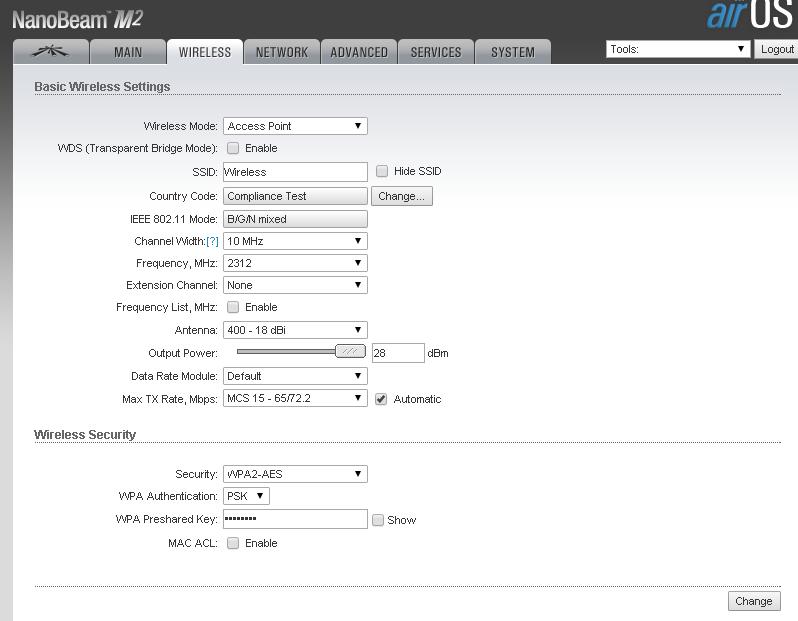
Task: Enable the MAC ACL checkbox
Action: pos(233,543)
